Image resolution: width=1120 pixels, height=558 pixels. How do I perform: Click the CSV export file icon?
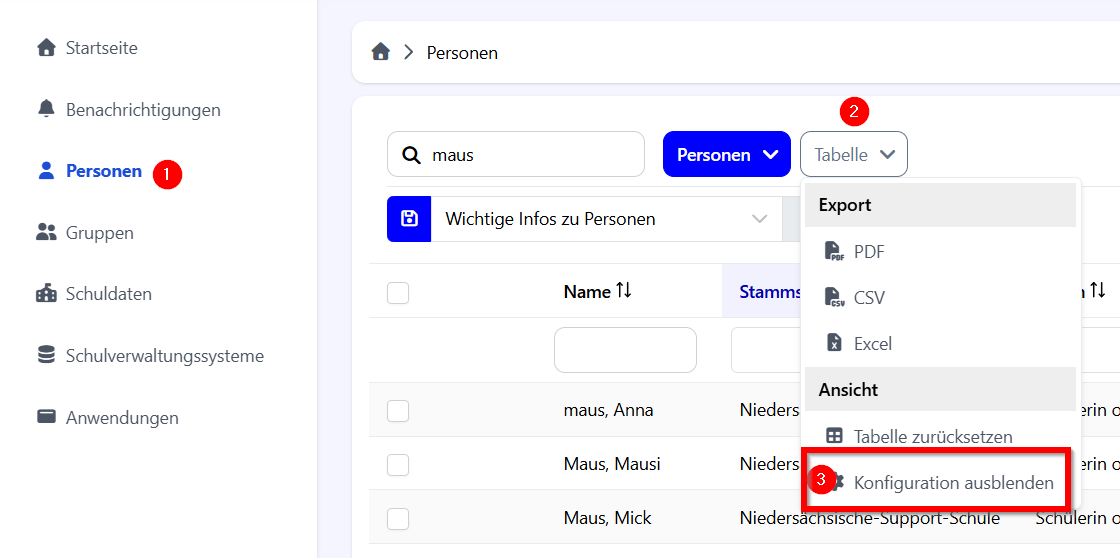point(834,298)
